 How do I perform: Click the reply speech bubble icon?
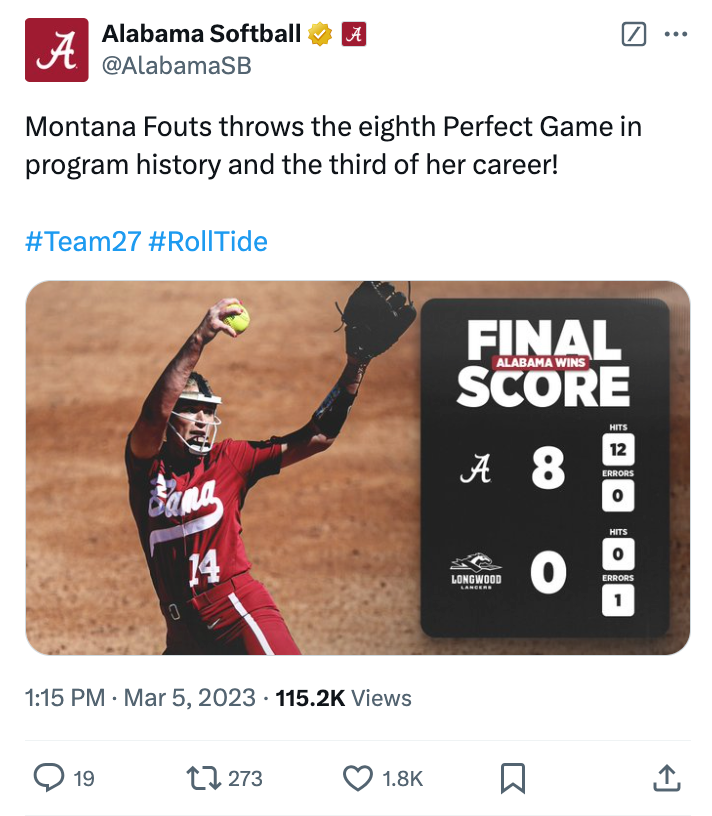click(x=49, y=777)
